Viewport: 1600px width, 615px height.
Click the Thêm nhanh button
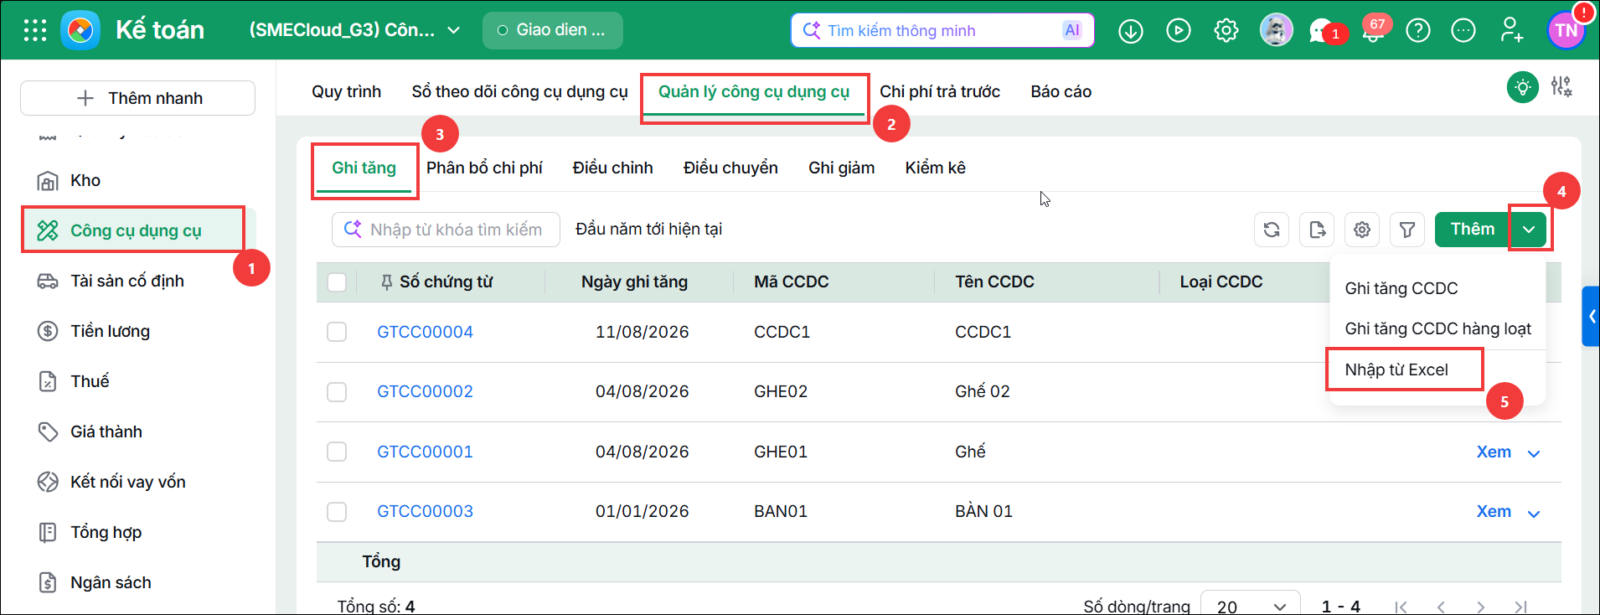click(138, 98)
